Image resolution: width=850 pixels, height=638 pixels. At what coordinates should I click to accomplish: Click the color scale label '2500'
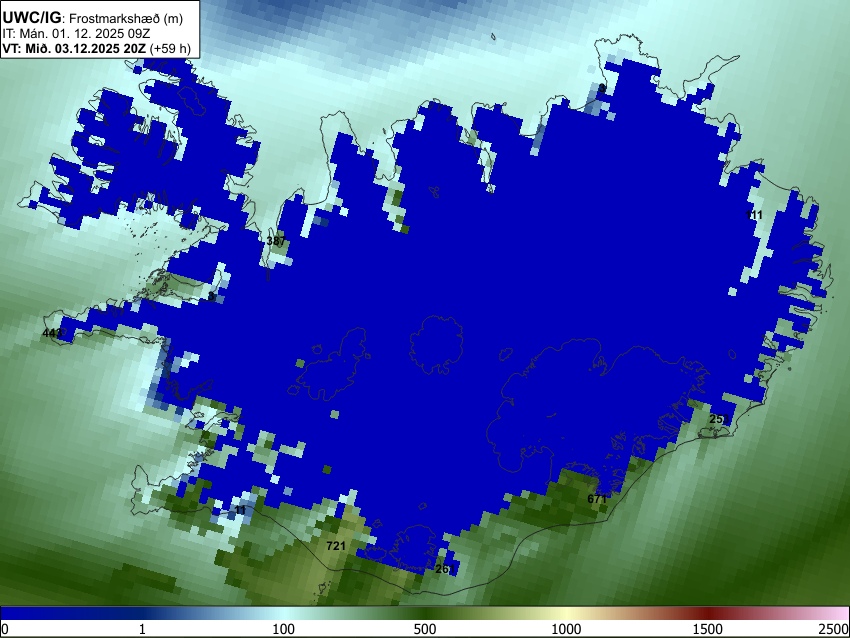tap(834, 629)
